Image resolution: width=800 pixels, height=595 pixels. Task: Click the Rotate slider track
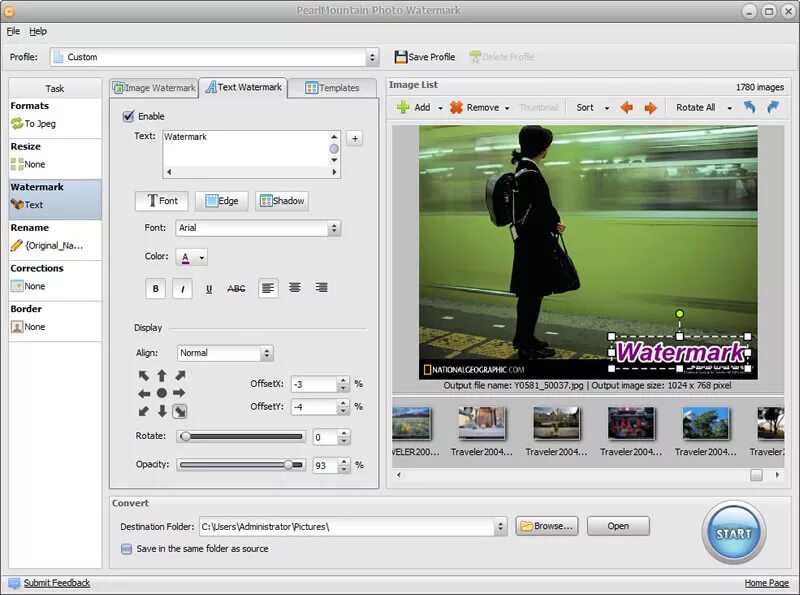click(x=241, y=436)
